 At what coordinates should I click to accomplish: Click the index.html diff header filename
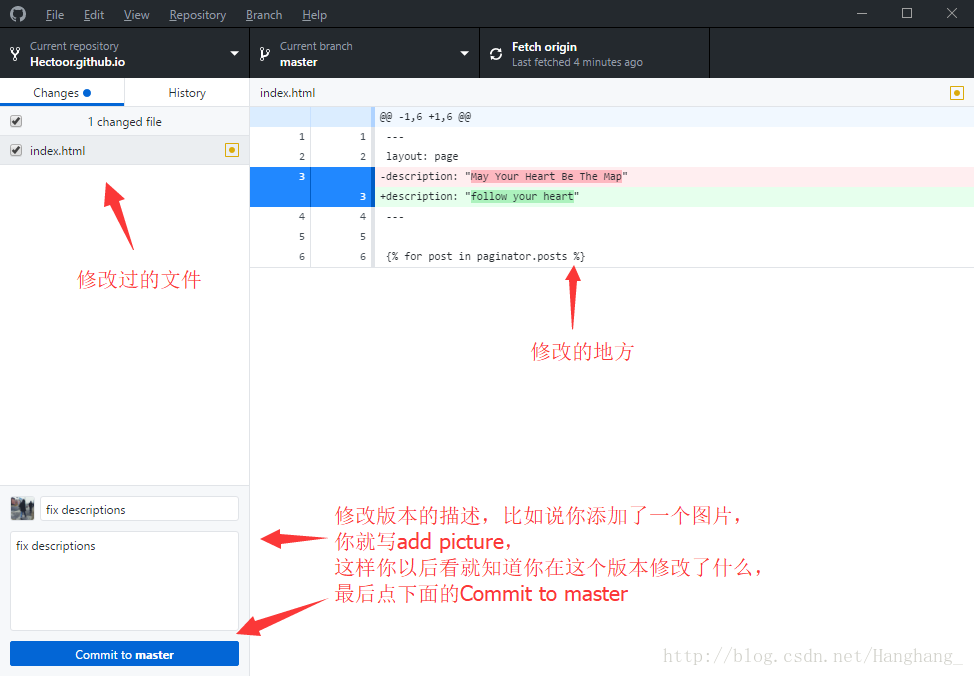288,93
